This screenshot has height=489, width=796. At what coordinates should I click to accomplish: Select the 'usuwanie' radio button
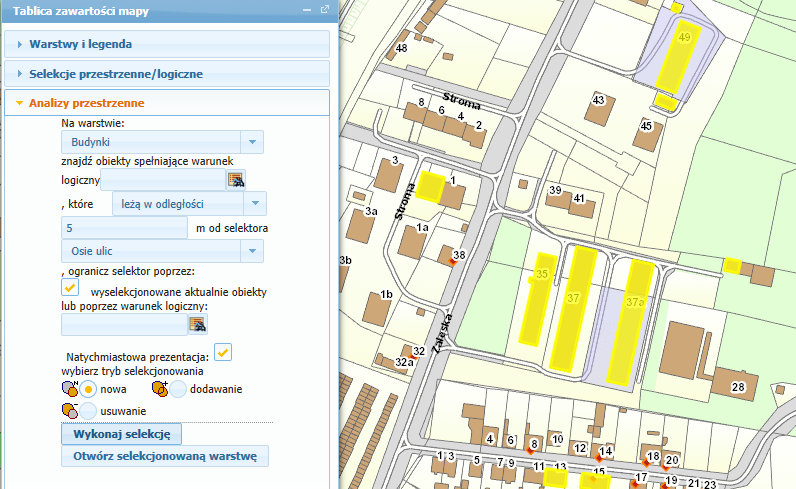coord(88,411)
